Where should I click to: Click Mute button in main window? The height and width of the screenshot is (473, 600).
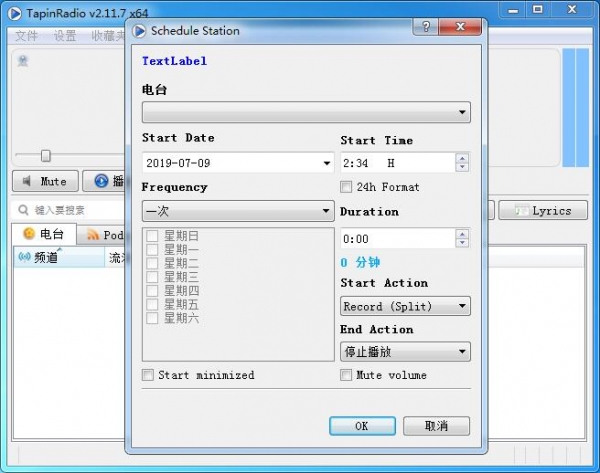46,181
